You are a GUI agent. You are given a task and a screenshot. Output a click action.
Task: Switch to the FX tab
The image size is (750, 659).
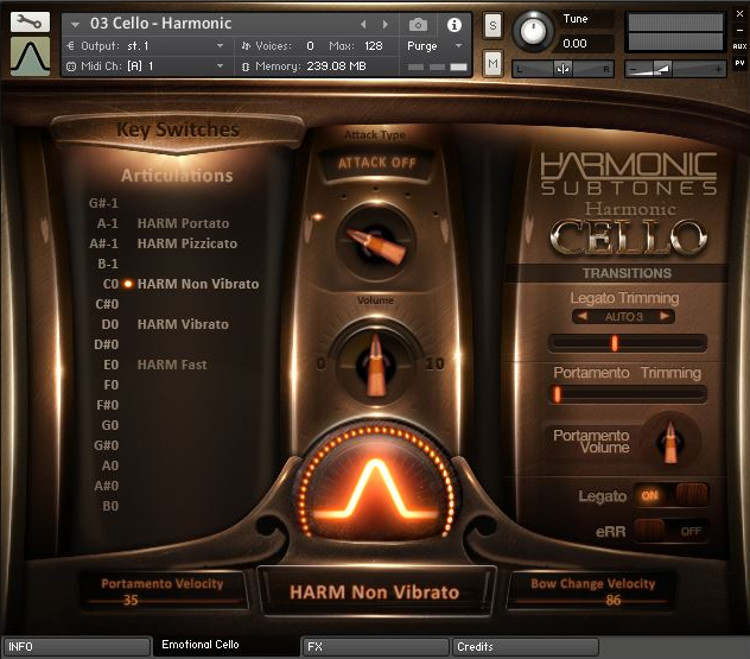[375, 647]
